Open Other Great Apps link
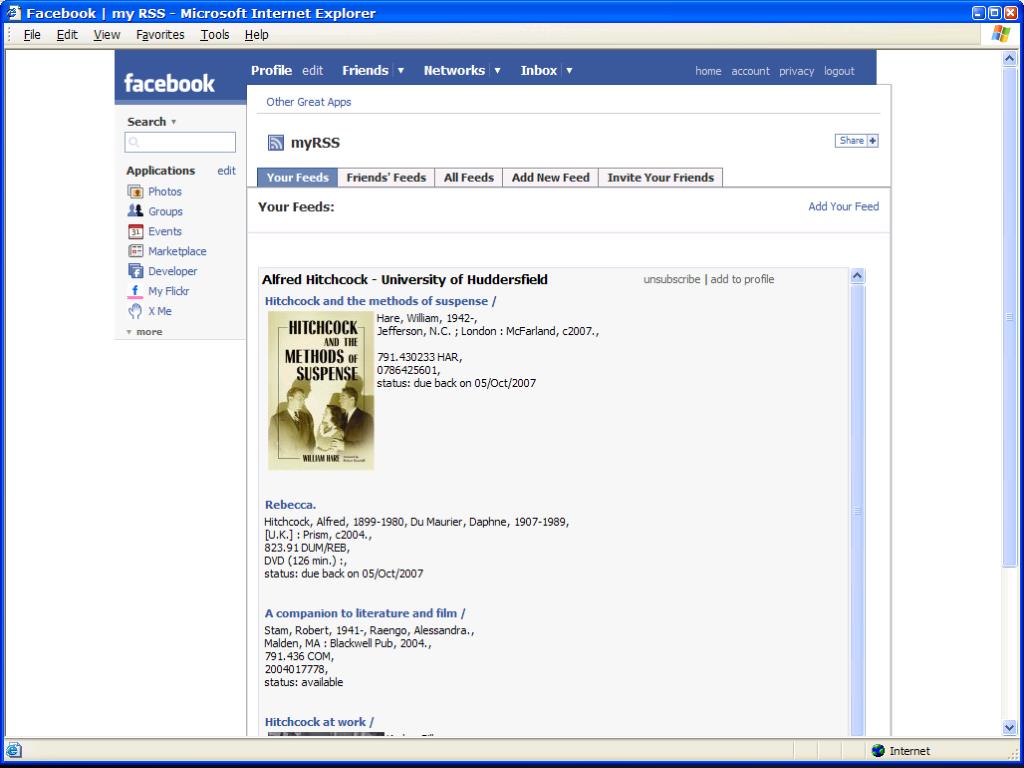Viewport: 1024px width, 768px height. pyautogui.click(x=308, y=102)
